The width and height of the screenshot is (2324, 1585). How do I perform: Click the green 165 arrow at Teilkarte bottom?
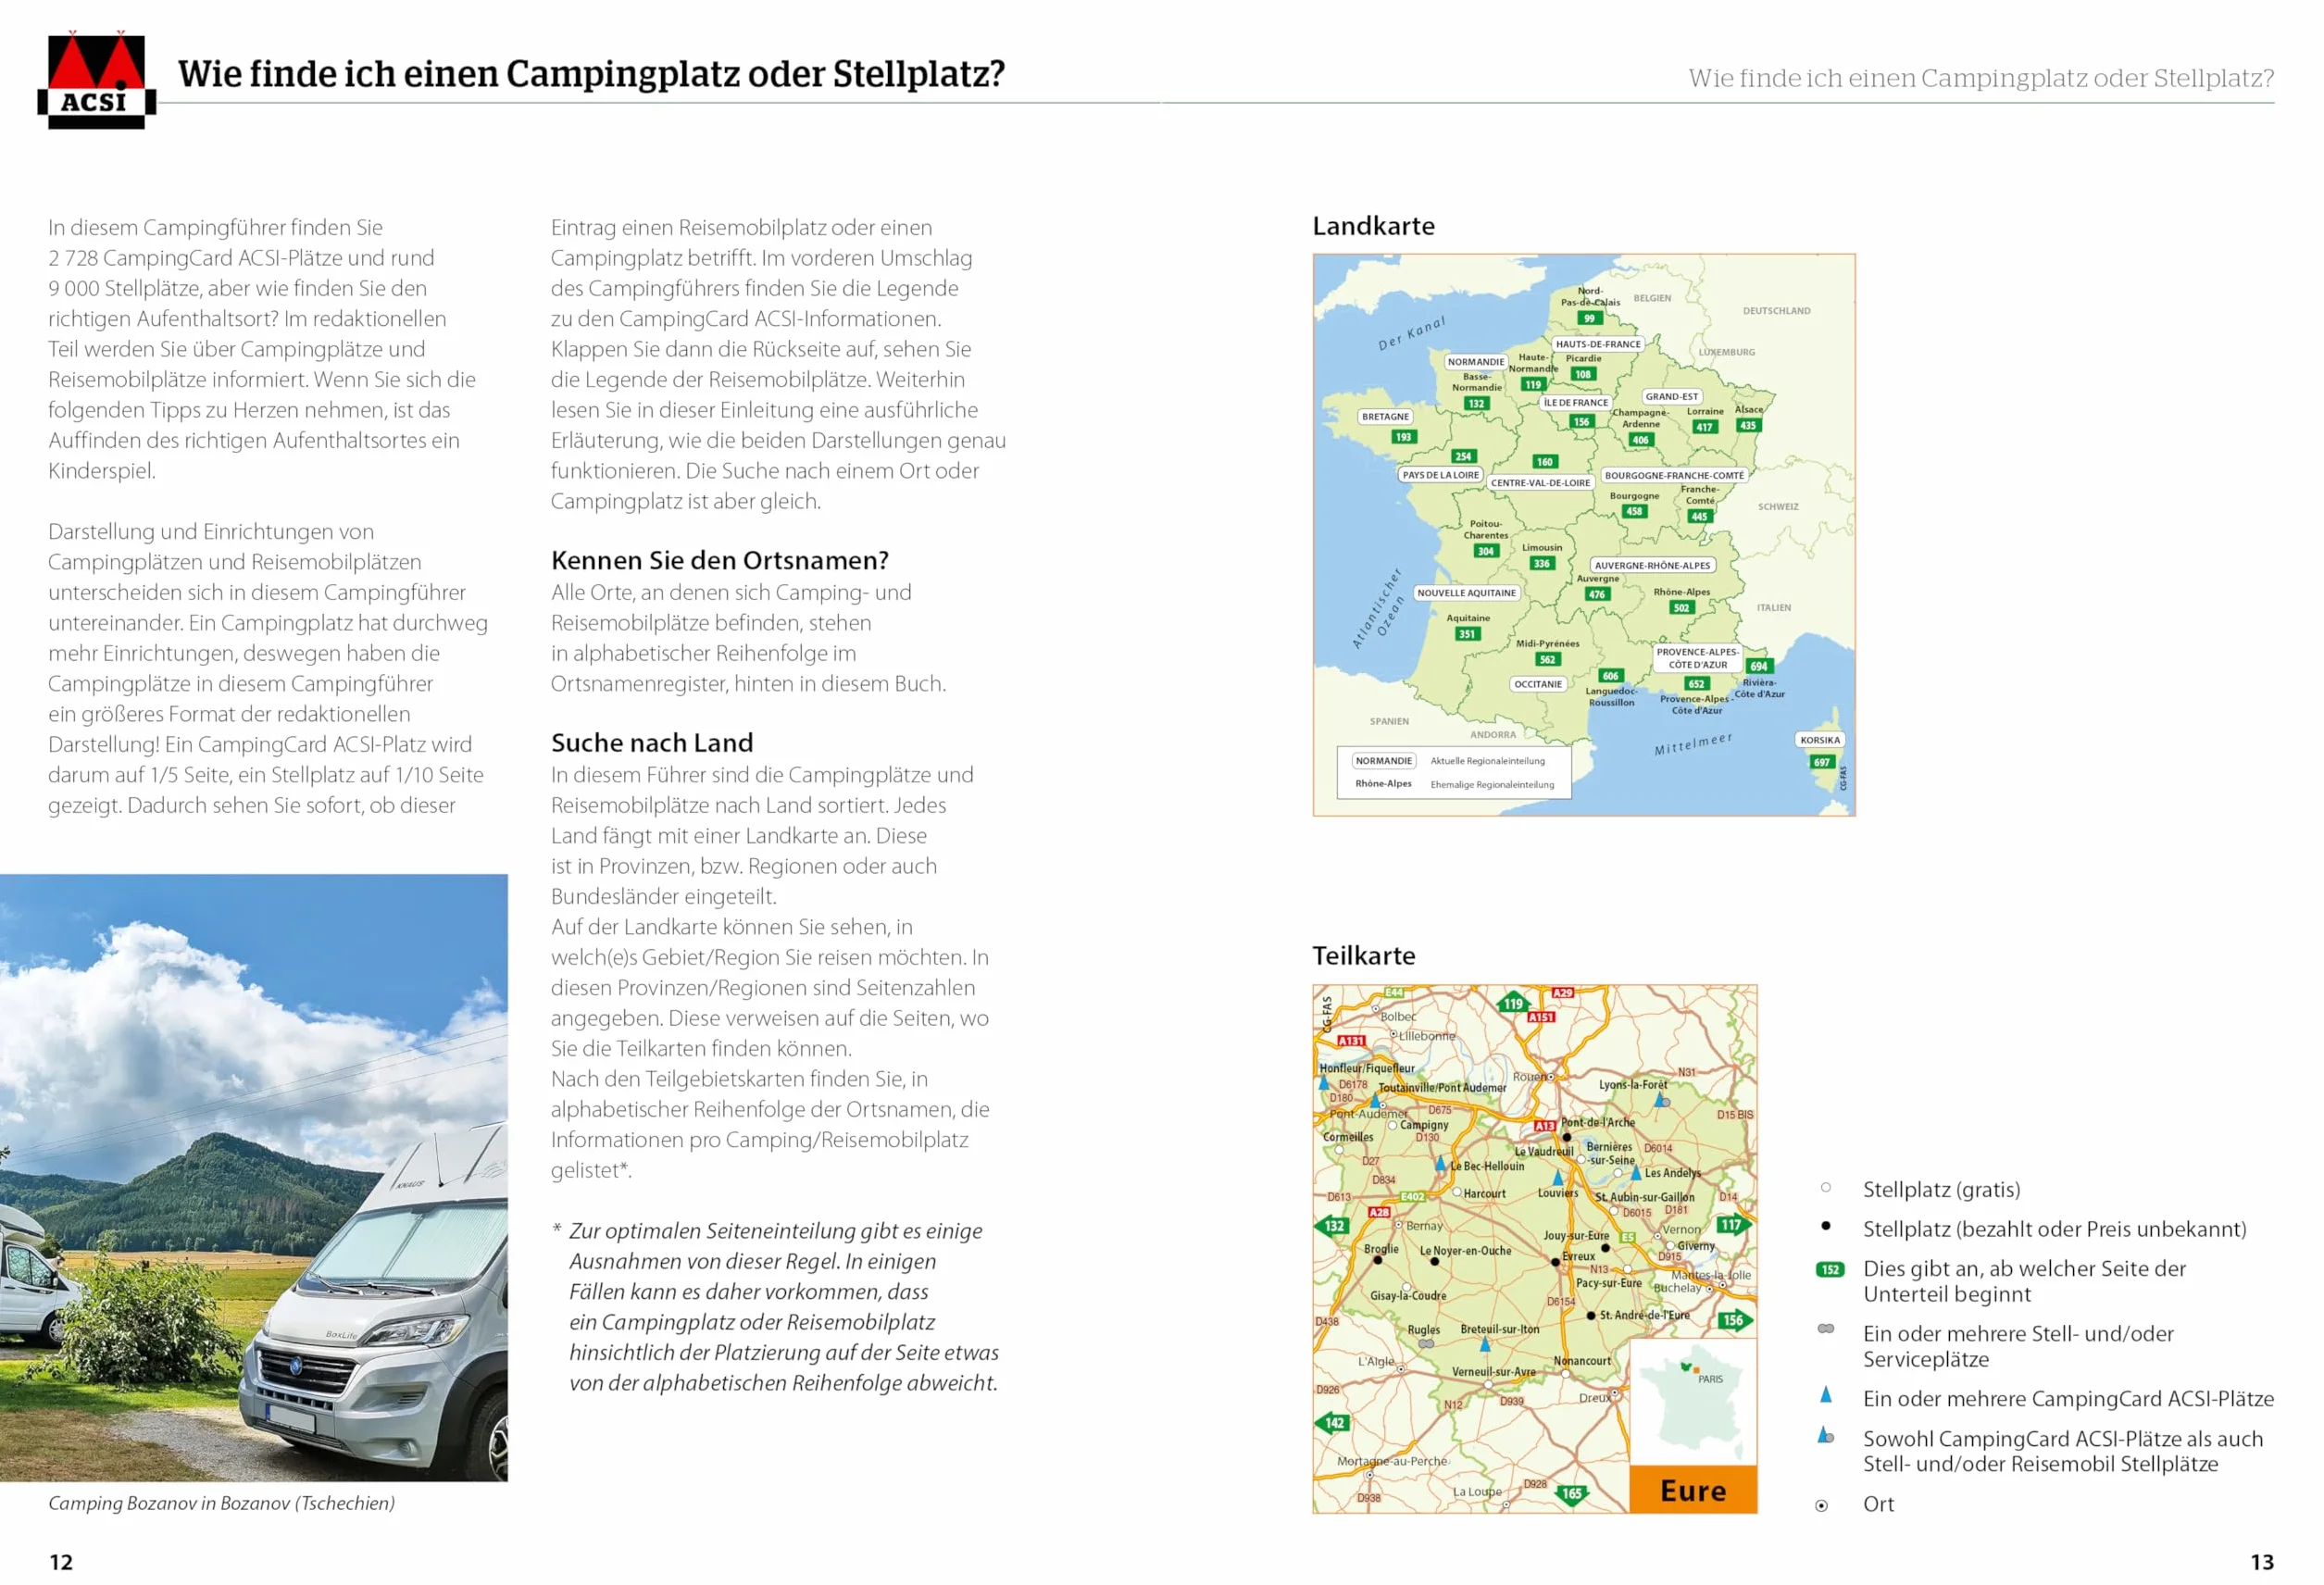click(x=1572, y=1494)
